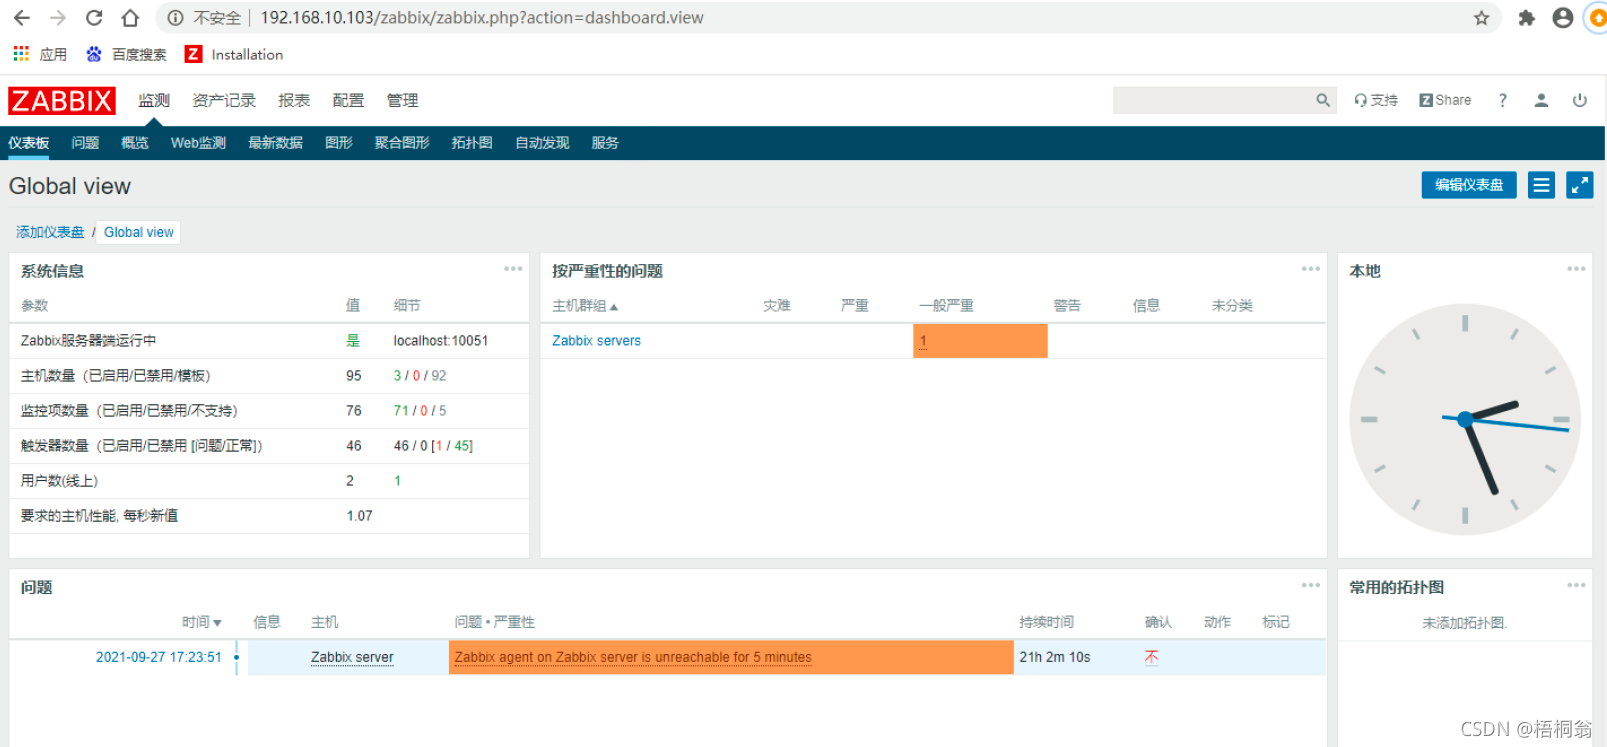Open the browser profile avatar

1563,18
